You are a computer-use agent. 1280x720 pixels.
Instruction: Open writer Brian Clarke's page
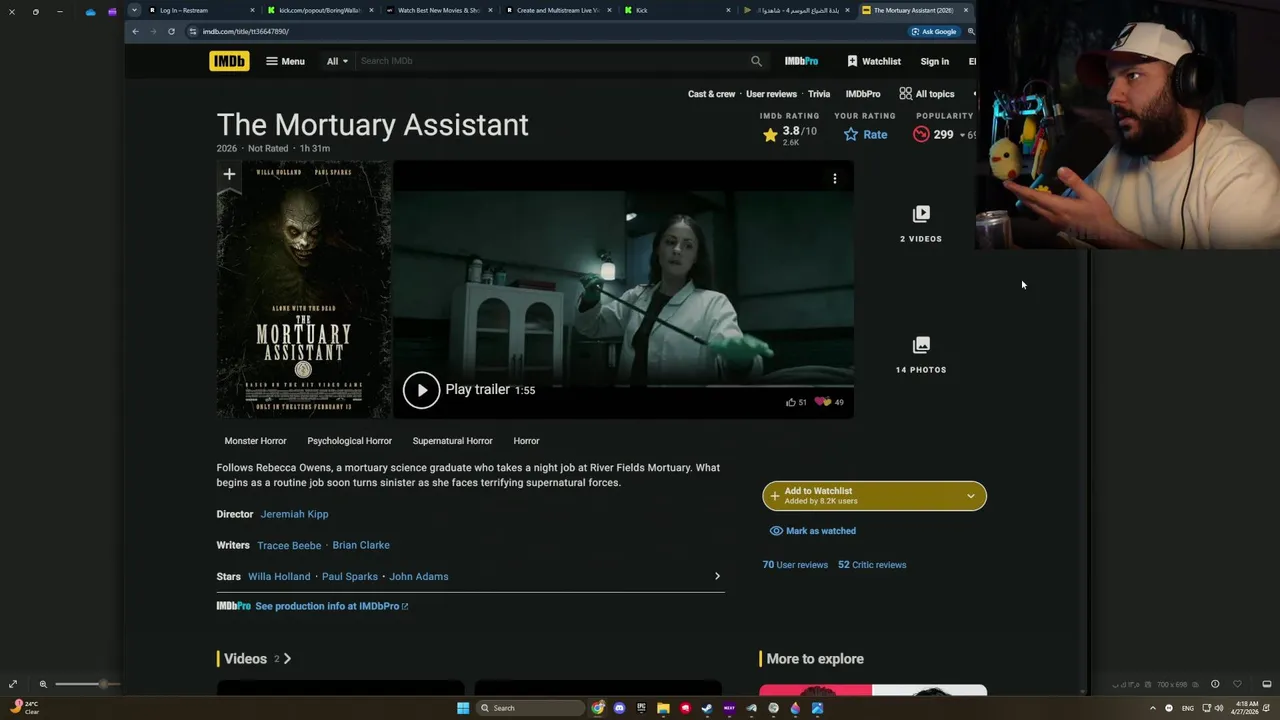tap(361, 545)
